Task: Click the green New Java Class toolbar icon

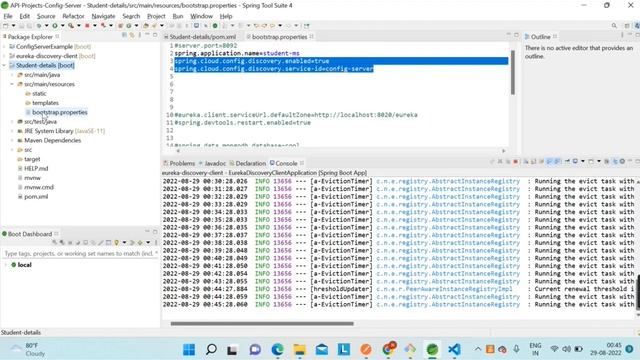Action: 129,26
